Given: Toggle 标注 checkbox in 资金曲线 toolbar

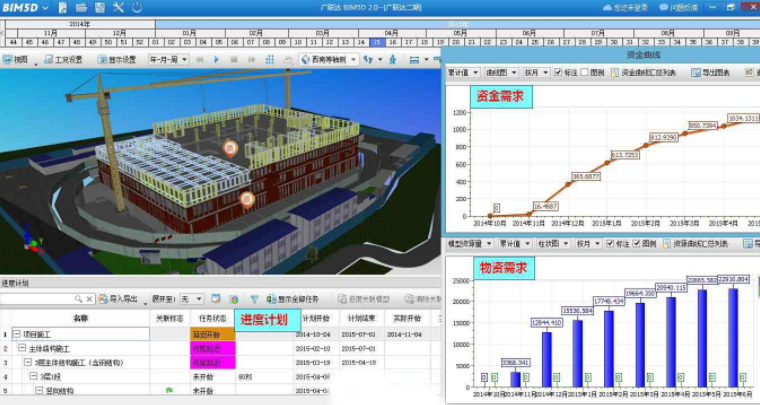Looking at the screenshot, I should [558, 73].
